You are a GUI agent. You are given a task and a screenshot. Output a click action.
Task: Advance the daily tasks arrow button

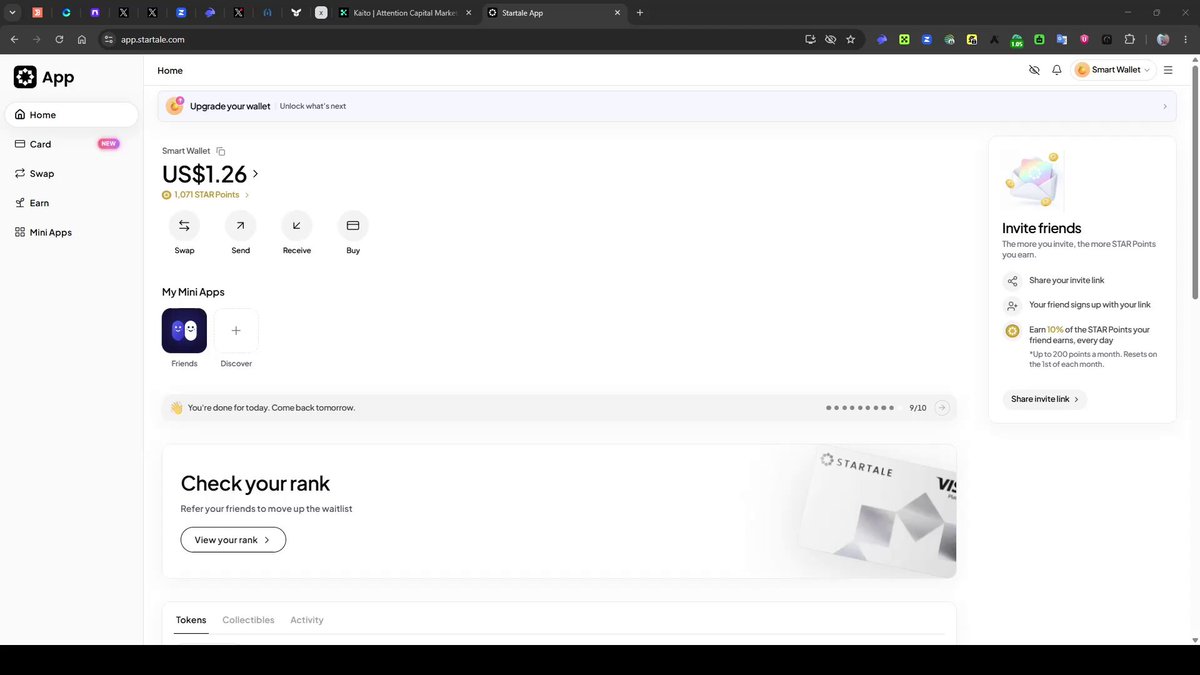point(942,408)
